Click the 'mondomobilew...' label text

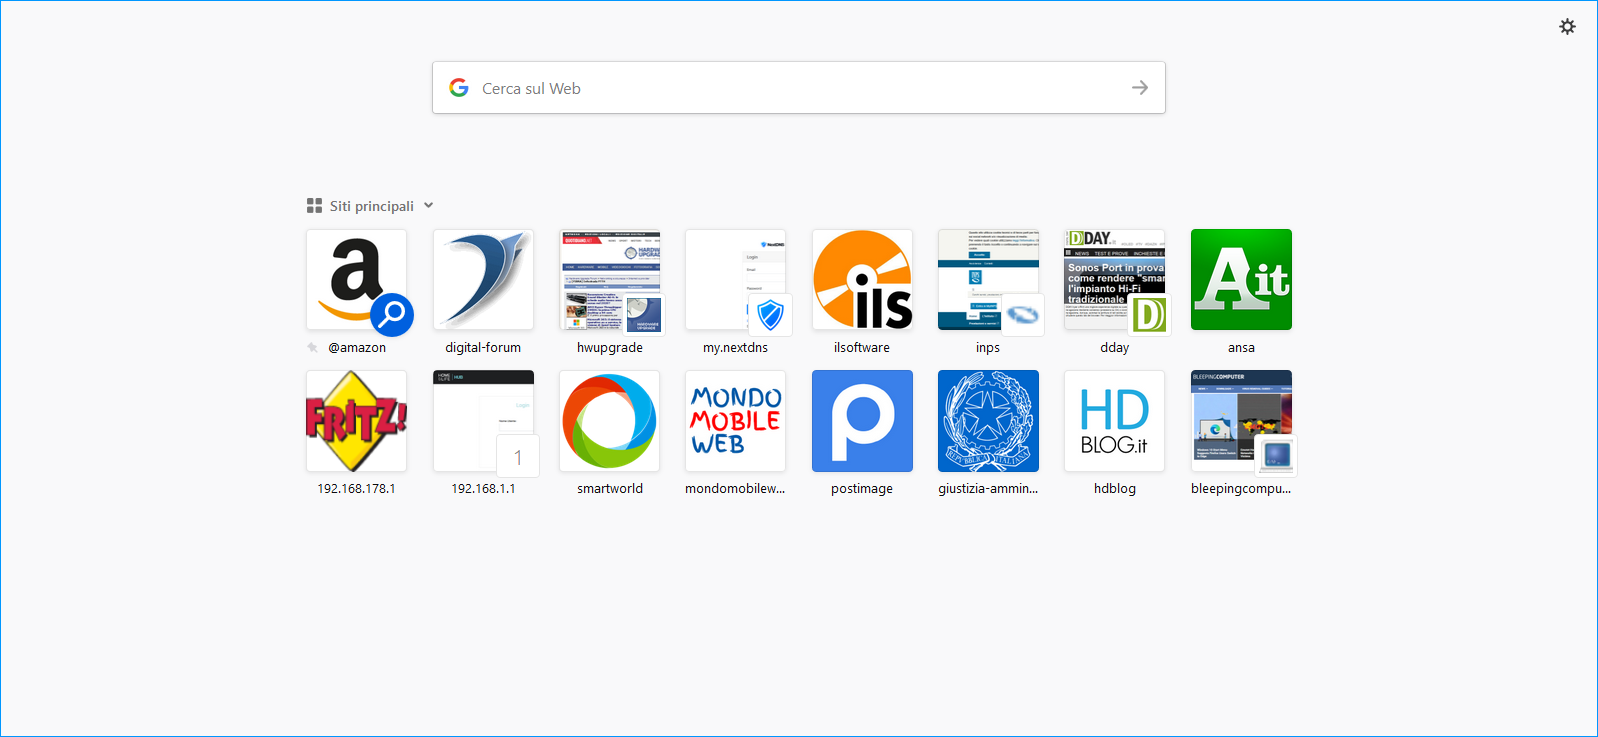735,488
